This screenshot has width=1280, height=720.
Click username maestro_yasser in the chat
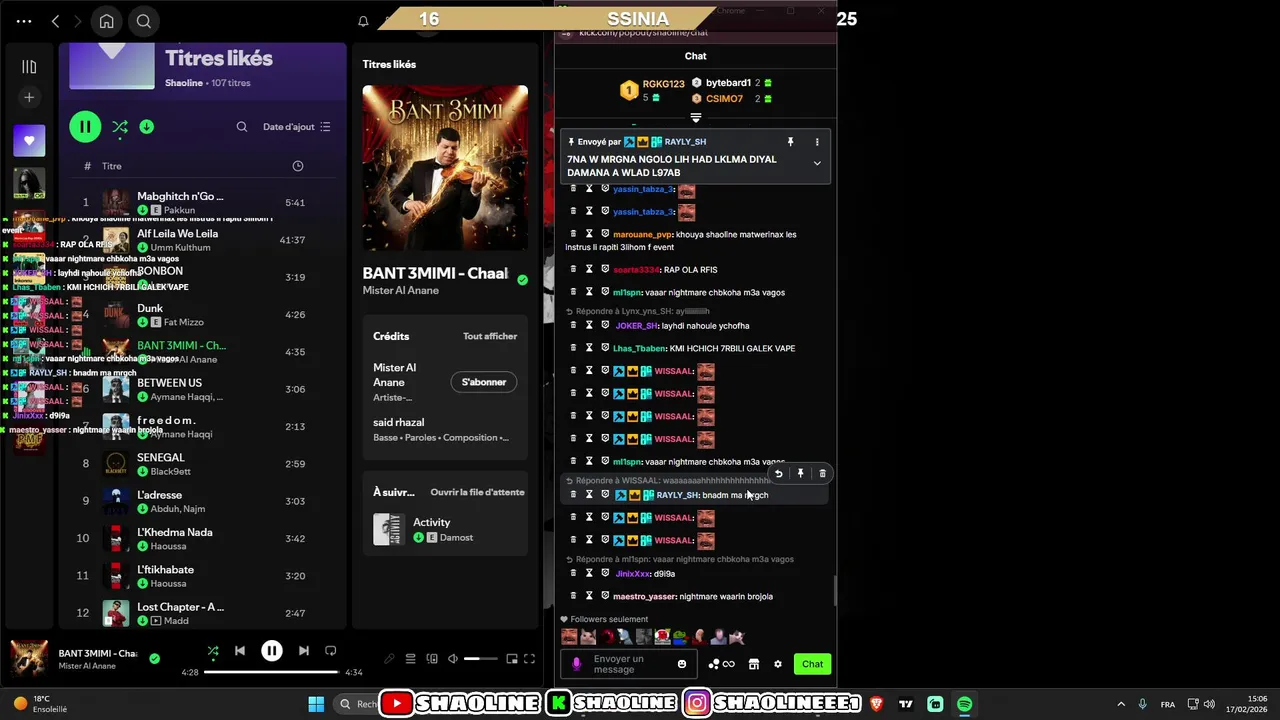pyautogui.click(x=644, y=597)
